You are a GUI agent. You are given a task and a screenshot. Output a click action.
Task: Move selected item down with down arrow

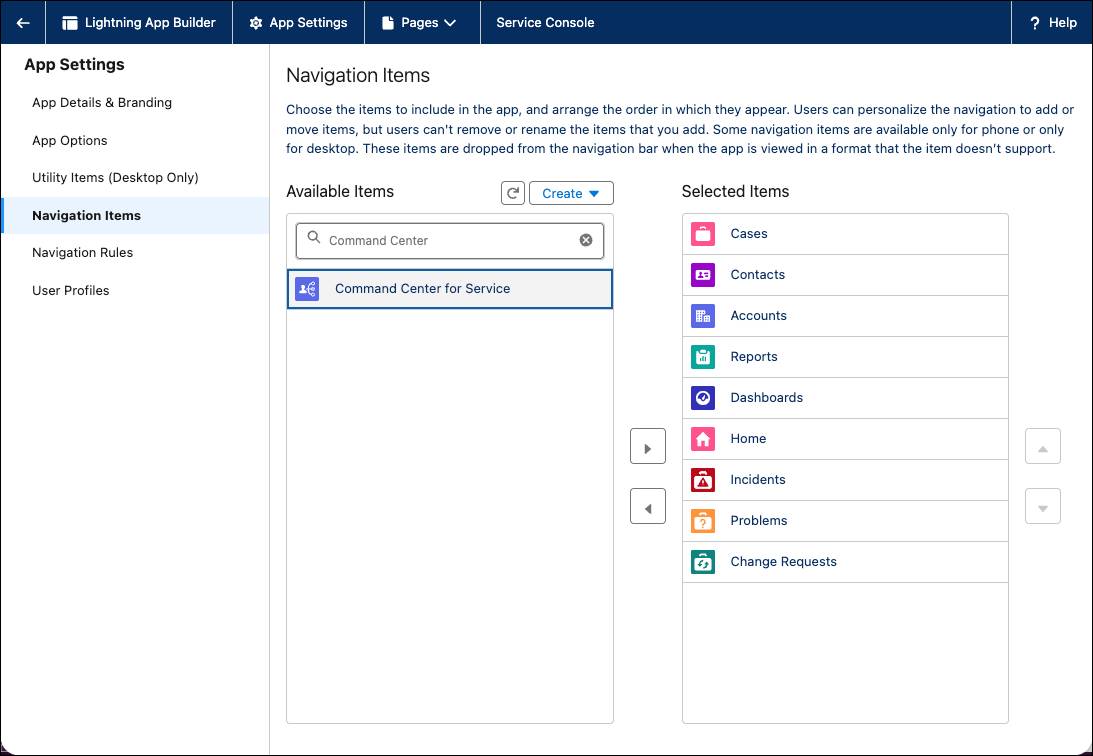(1043, 507)
